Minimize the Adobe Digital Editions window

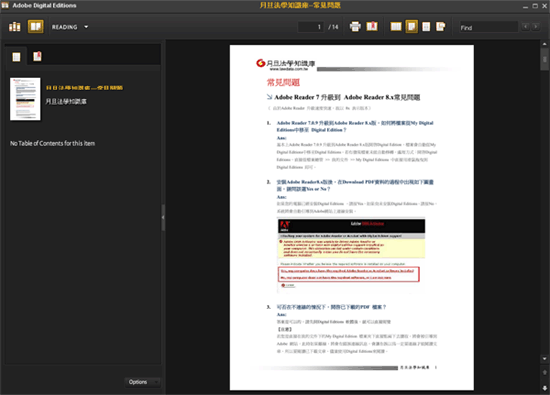click(525, 6)
